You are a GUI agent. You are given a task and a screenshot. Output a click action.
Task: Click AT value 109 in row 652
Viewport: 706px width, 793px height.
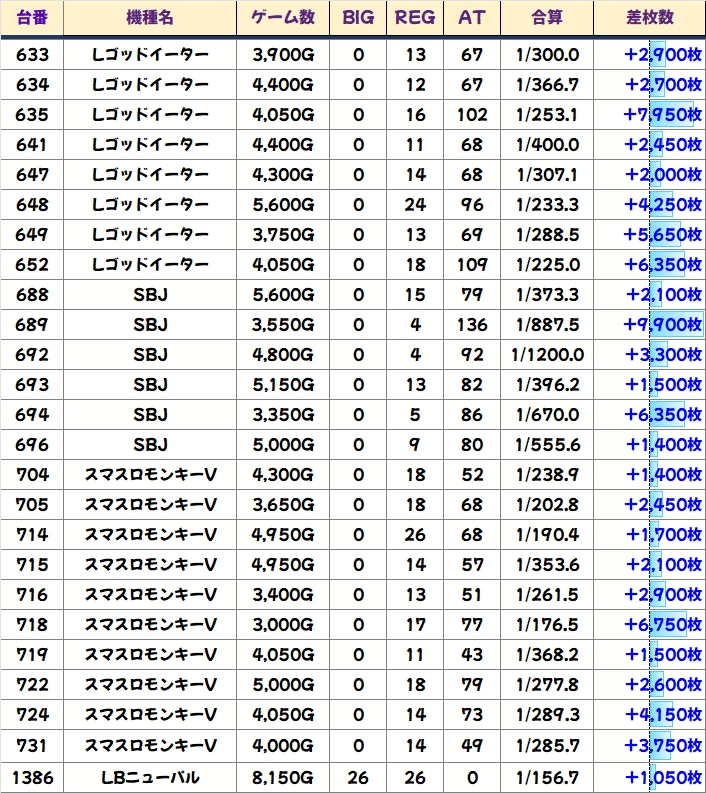coord(472,265)
